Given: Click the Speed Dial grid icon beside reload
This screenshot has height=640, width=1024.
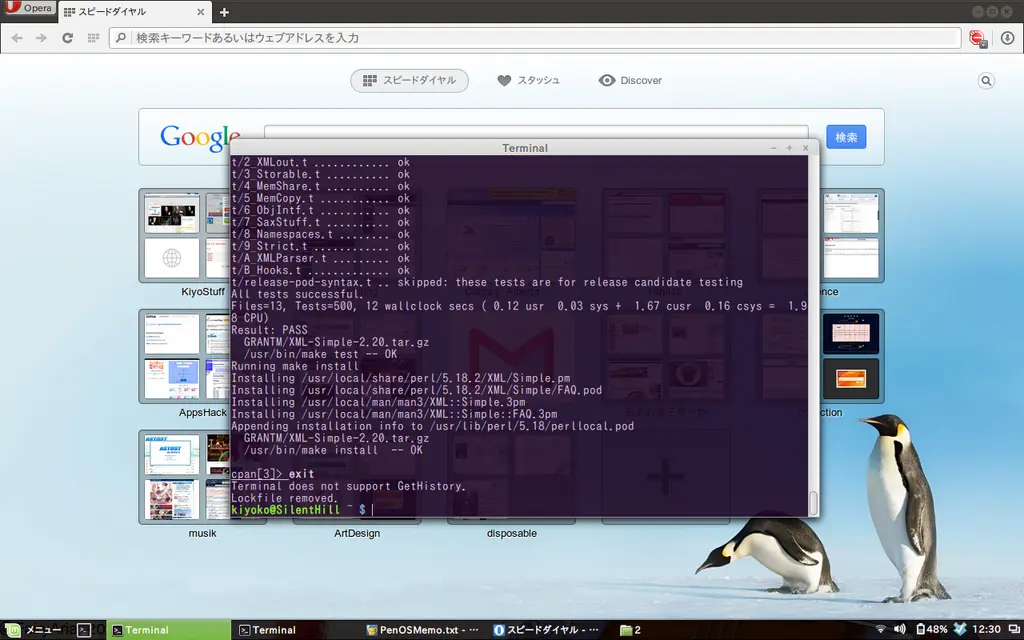Looking at the screenshot, I should pos(93,38).
